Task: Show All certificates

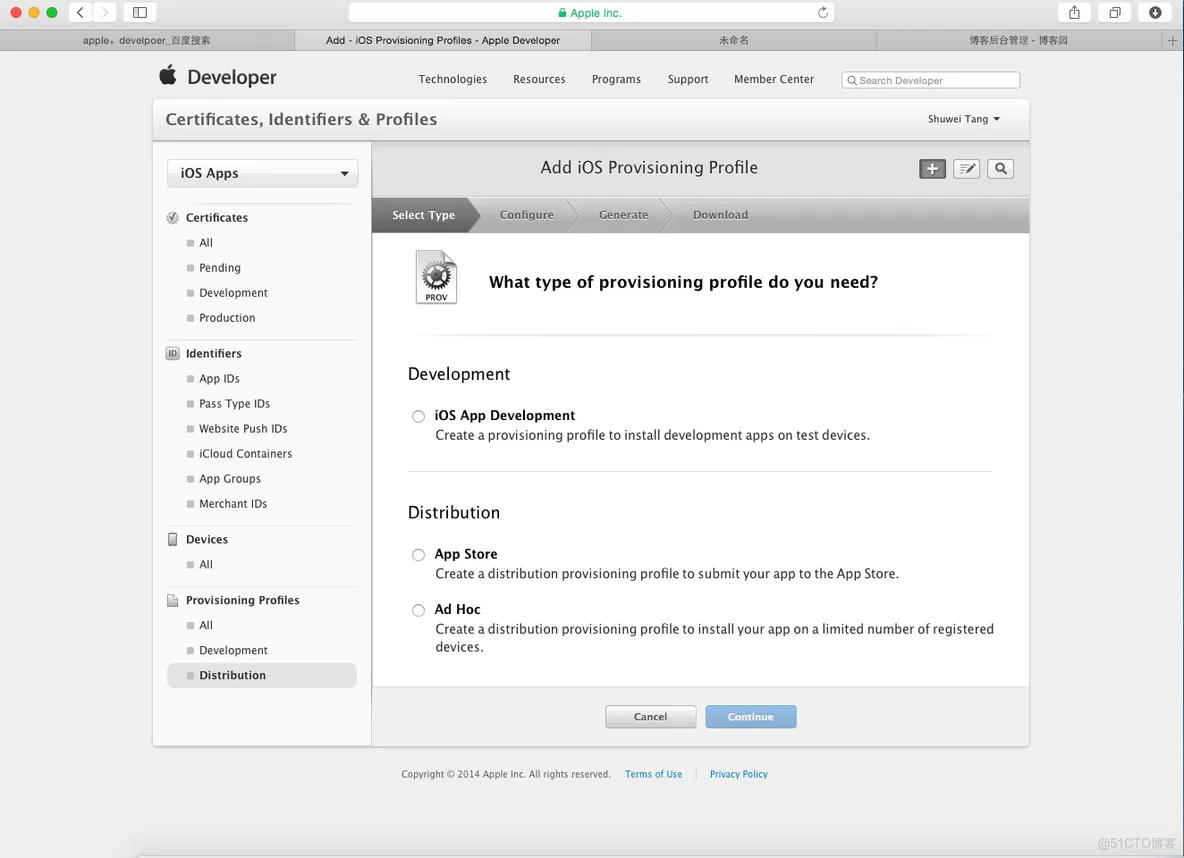Action: (x=206, y=243)
